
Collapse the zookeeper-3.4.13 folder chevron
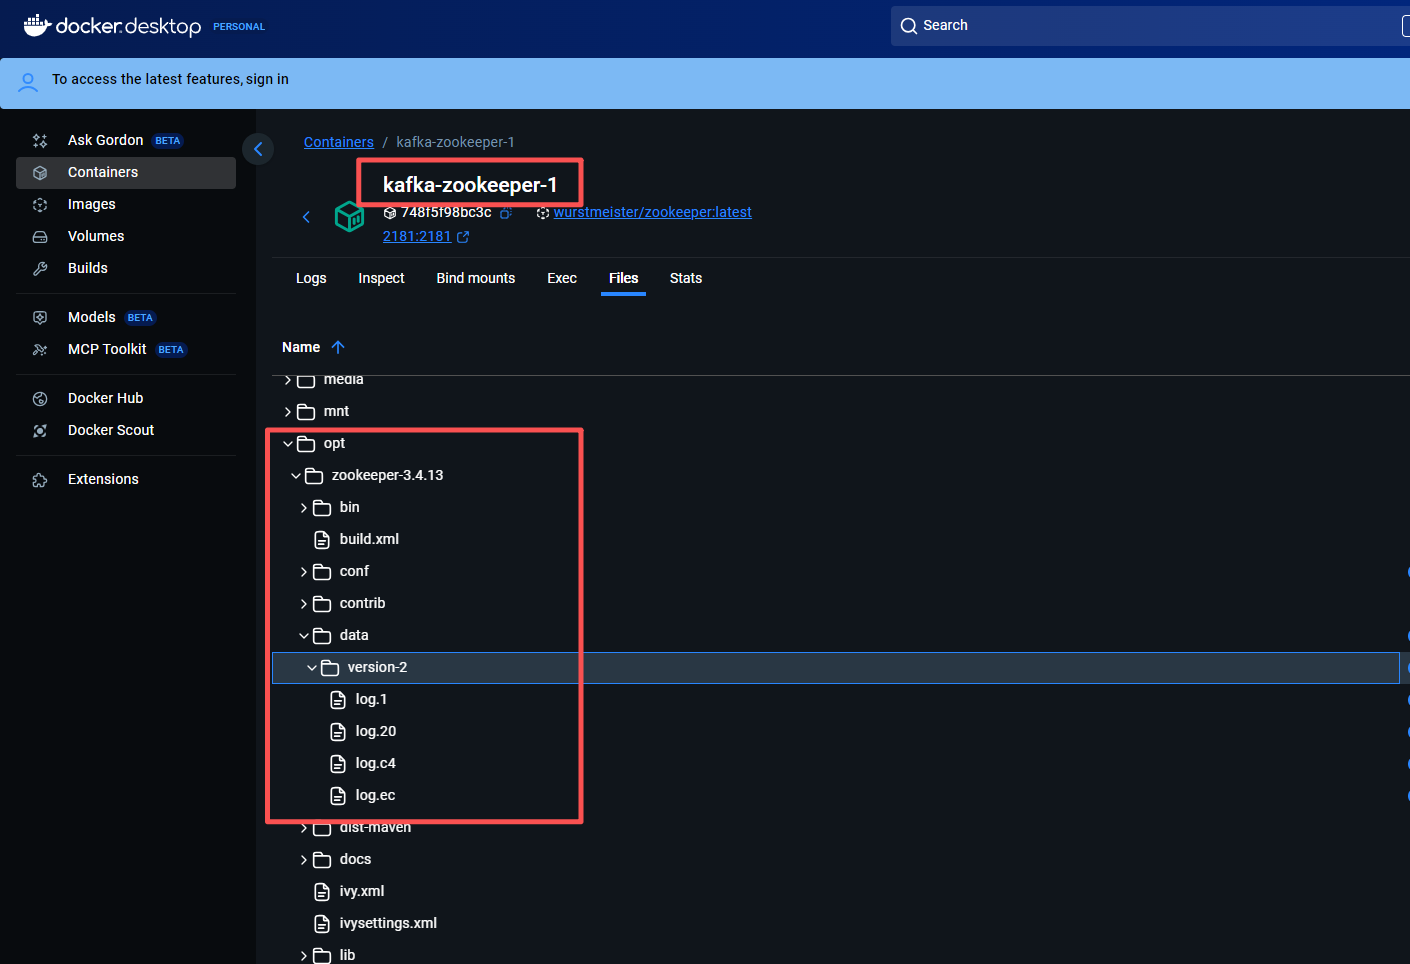point(296,475)
